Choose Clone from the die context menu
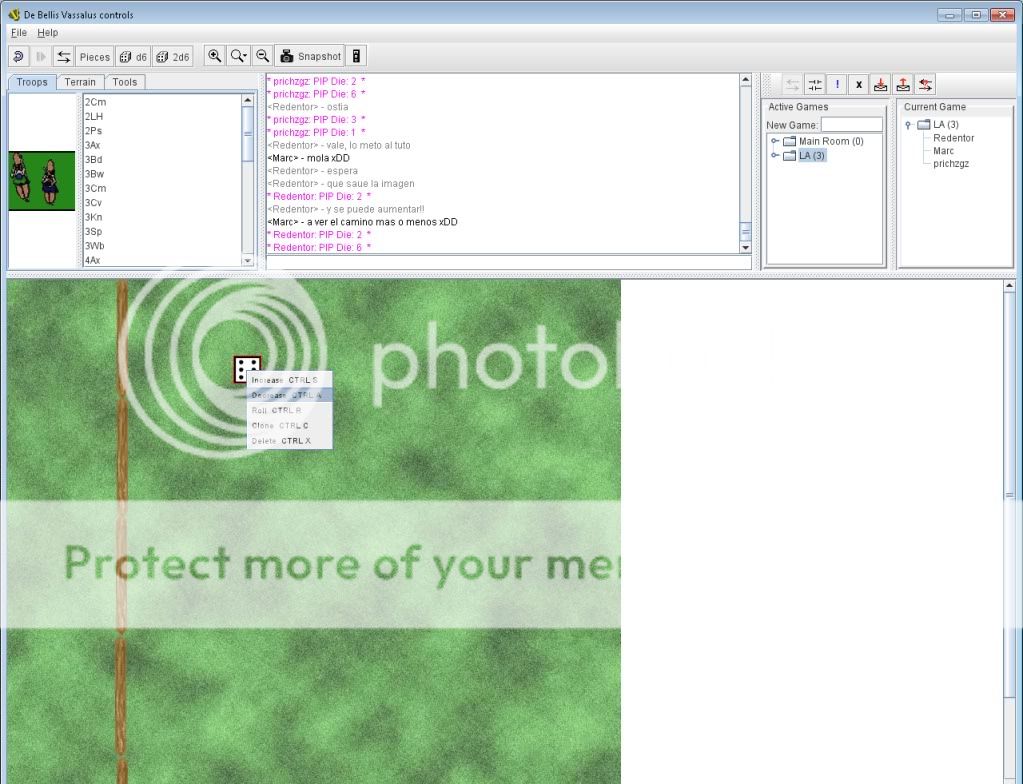 point(290,425)
